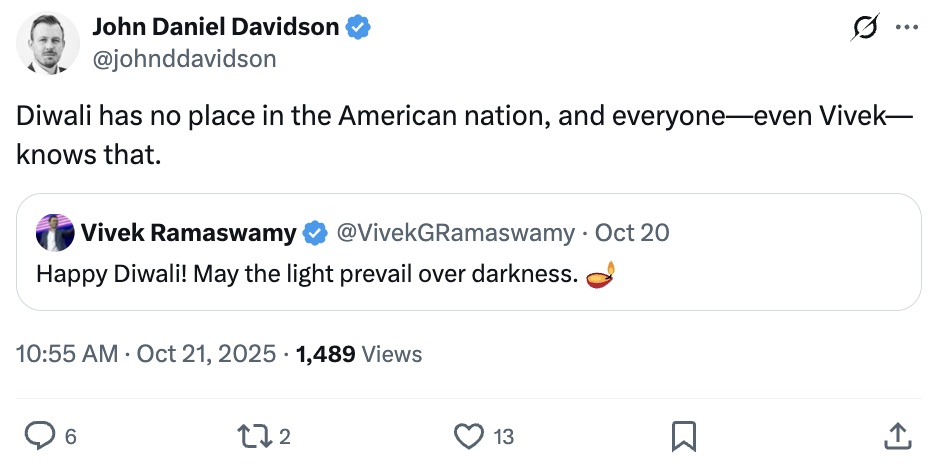The image size is (942, 474).
Task: Click the 1,489 Views count
Action: pyautogui.click(x=360, y=354)
